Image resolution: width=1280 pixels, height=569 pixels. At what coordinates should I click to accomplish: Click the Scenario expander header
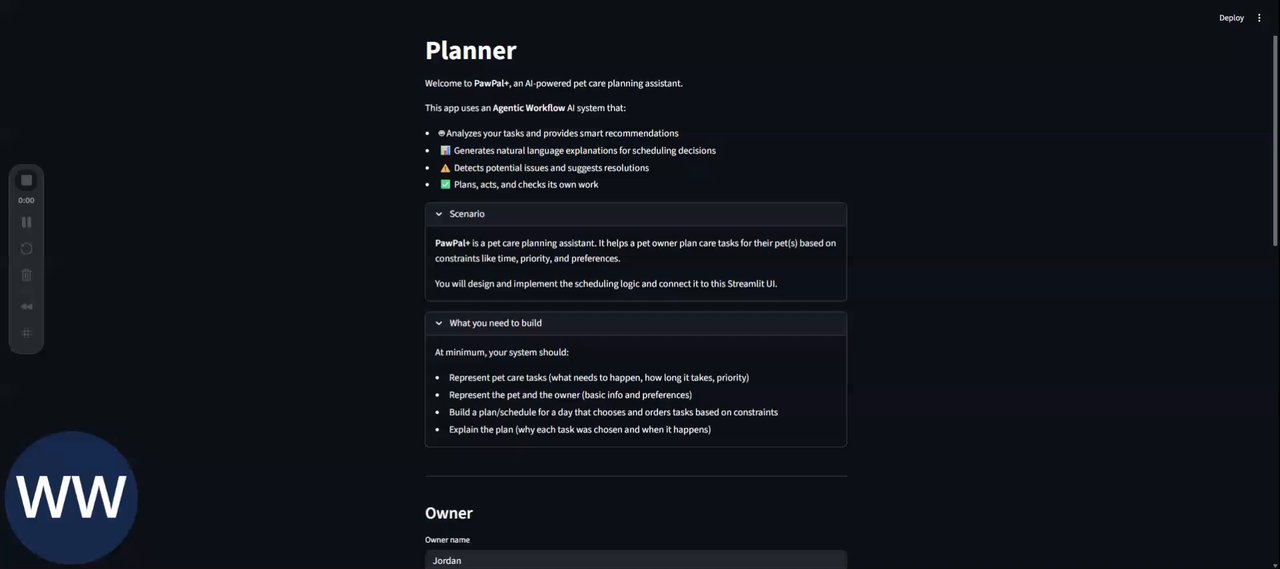click(x=635, y=214)
